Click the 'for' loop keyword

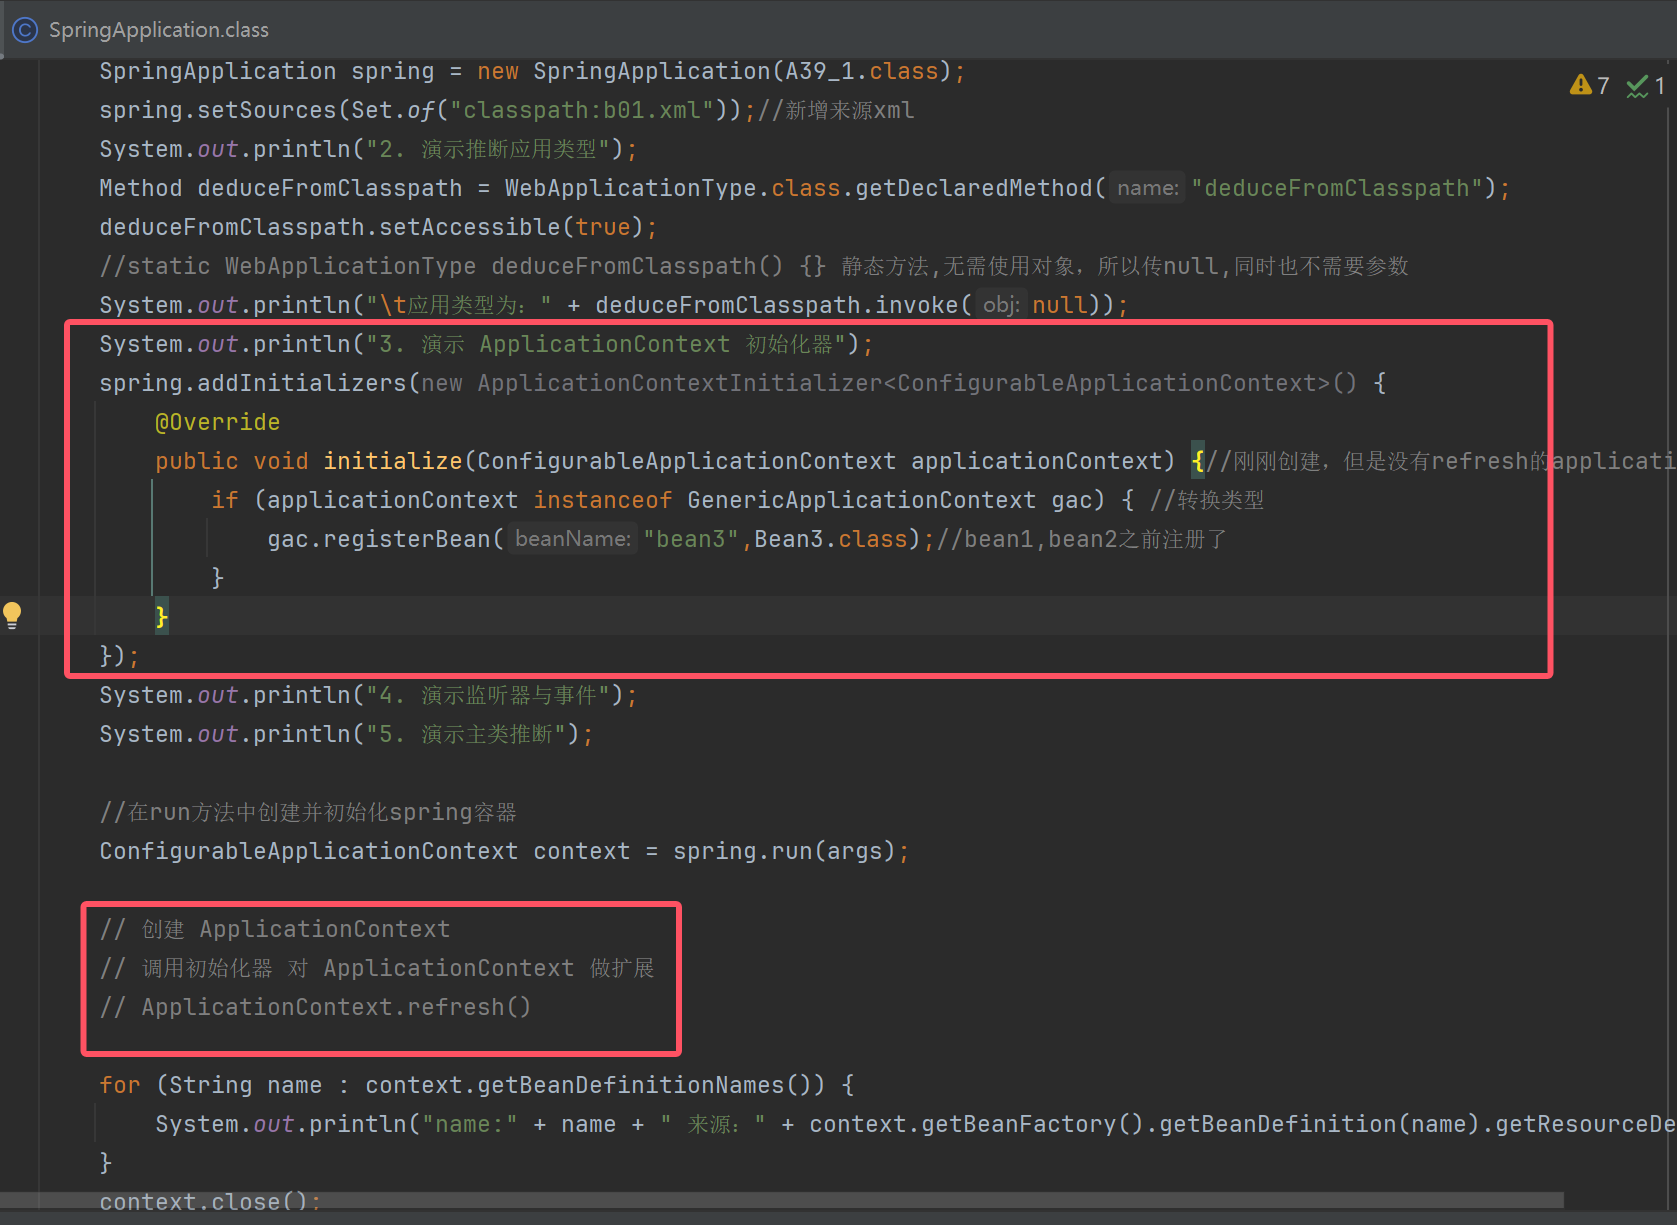(120, 1085)
